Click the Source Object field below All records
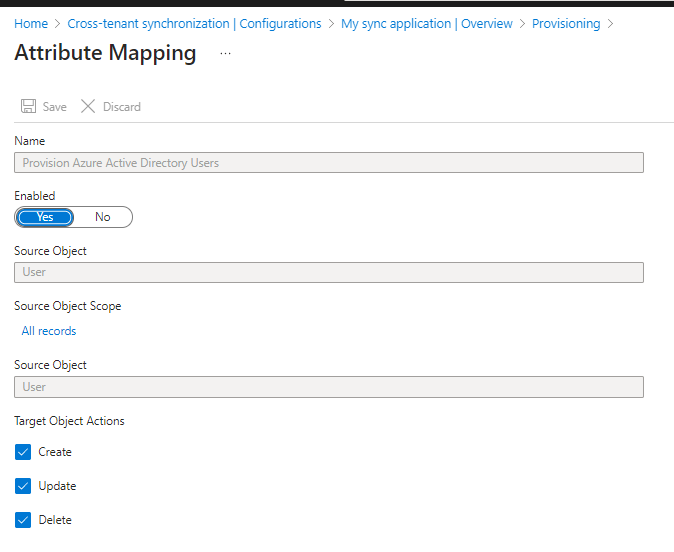Image resolution: width=674 pixels, height=552 pixels. [x=329, y=387]
